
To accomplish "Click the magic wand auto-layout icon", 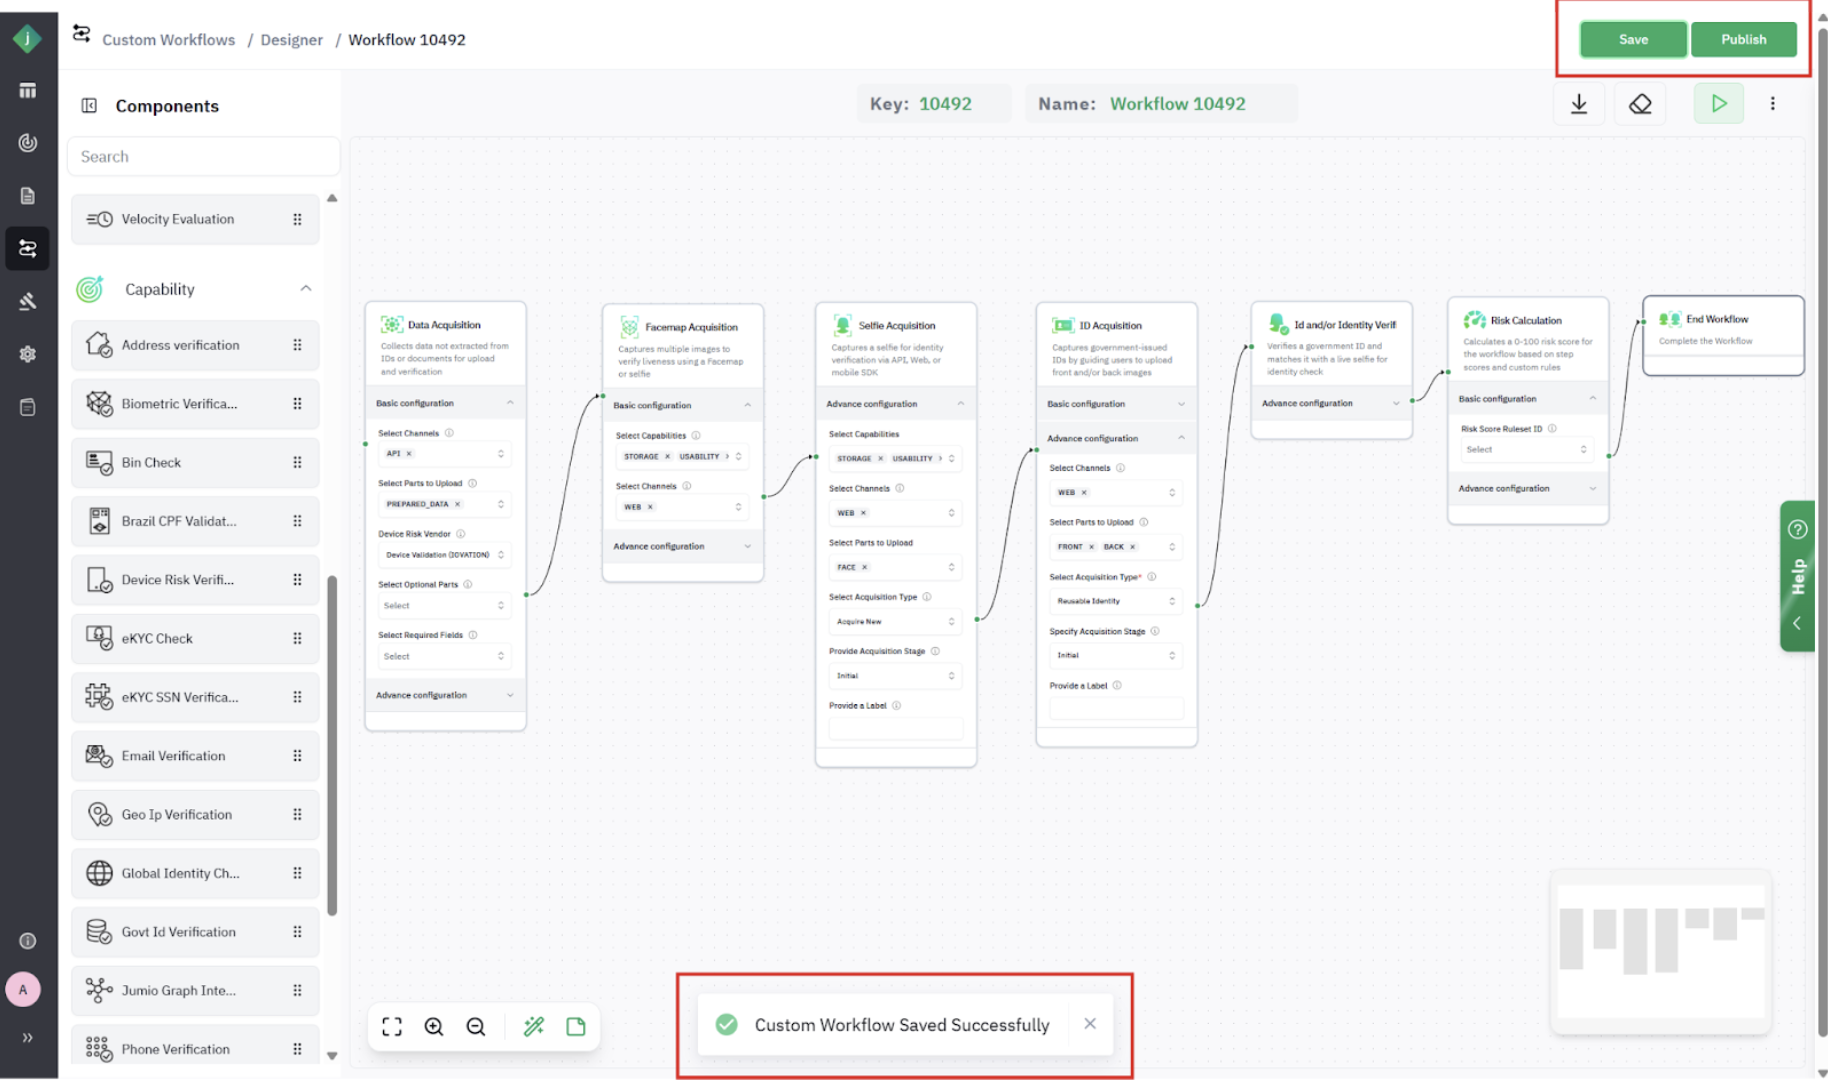I will pos(534,1026).
